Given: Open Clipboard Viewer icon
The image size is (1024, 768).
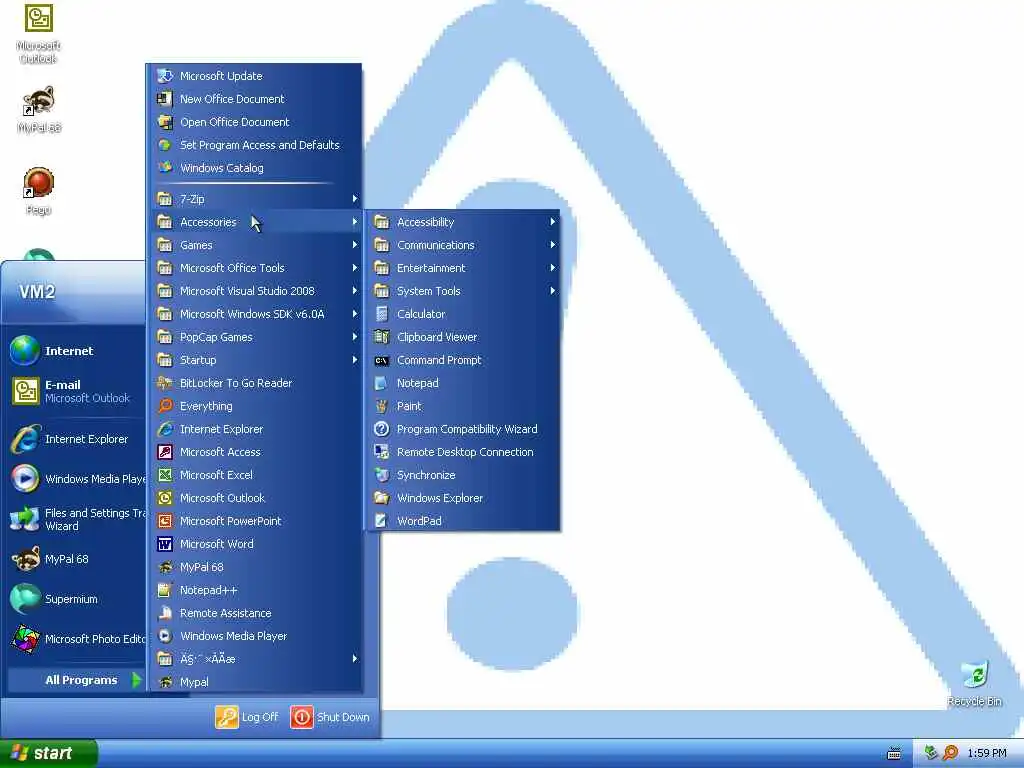Looking at the screenshot, I should [x=382, y=337].
